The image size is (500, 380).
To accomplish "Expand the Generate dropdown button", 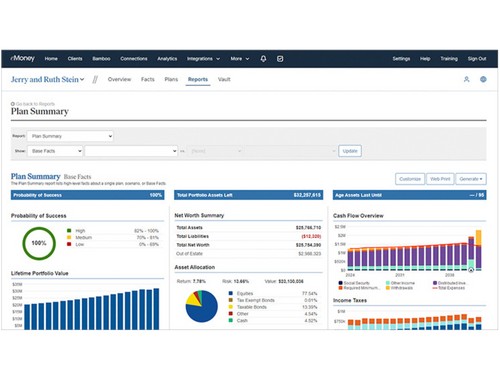I will 471,179.
